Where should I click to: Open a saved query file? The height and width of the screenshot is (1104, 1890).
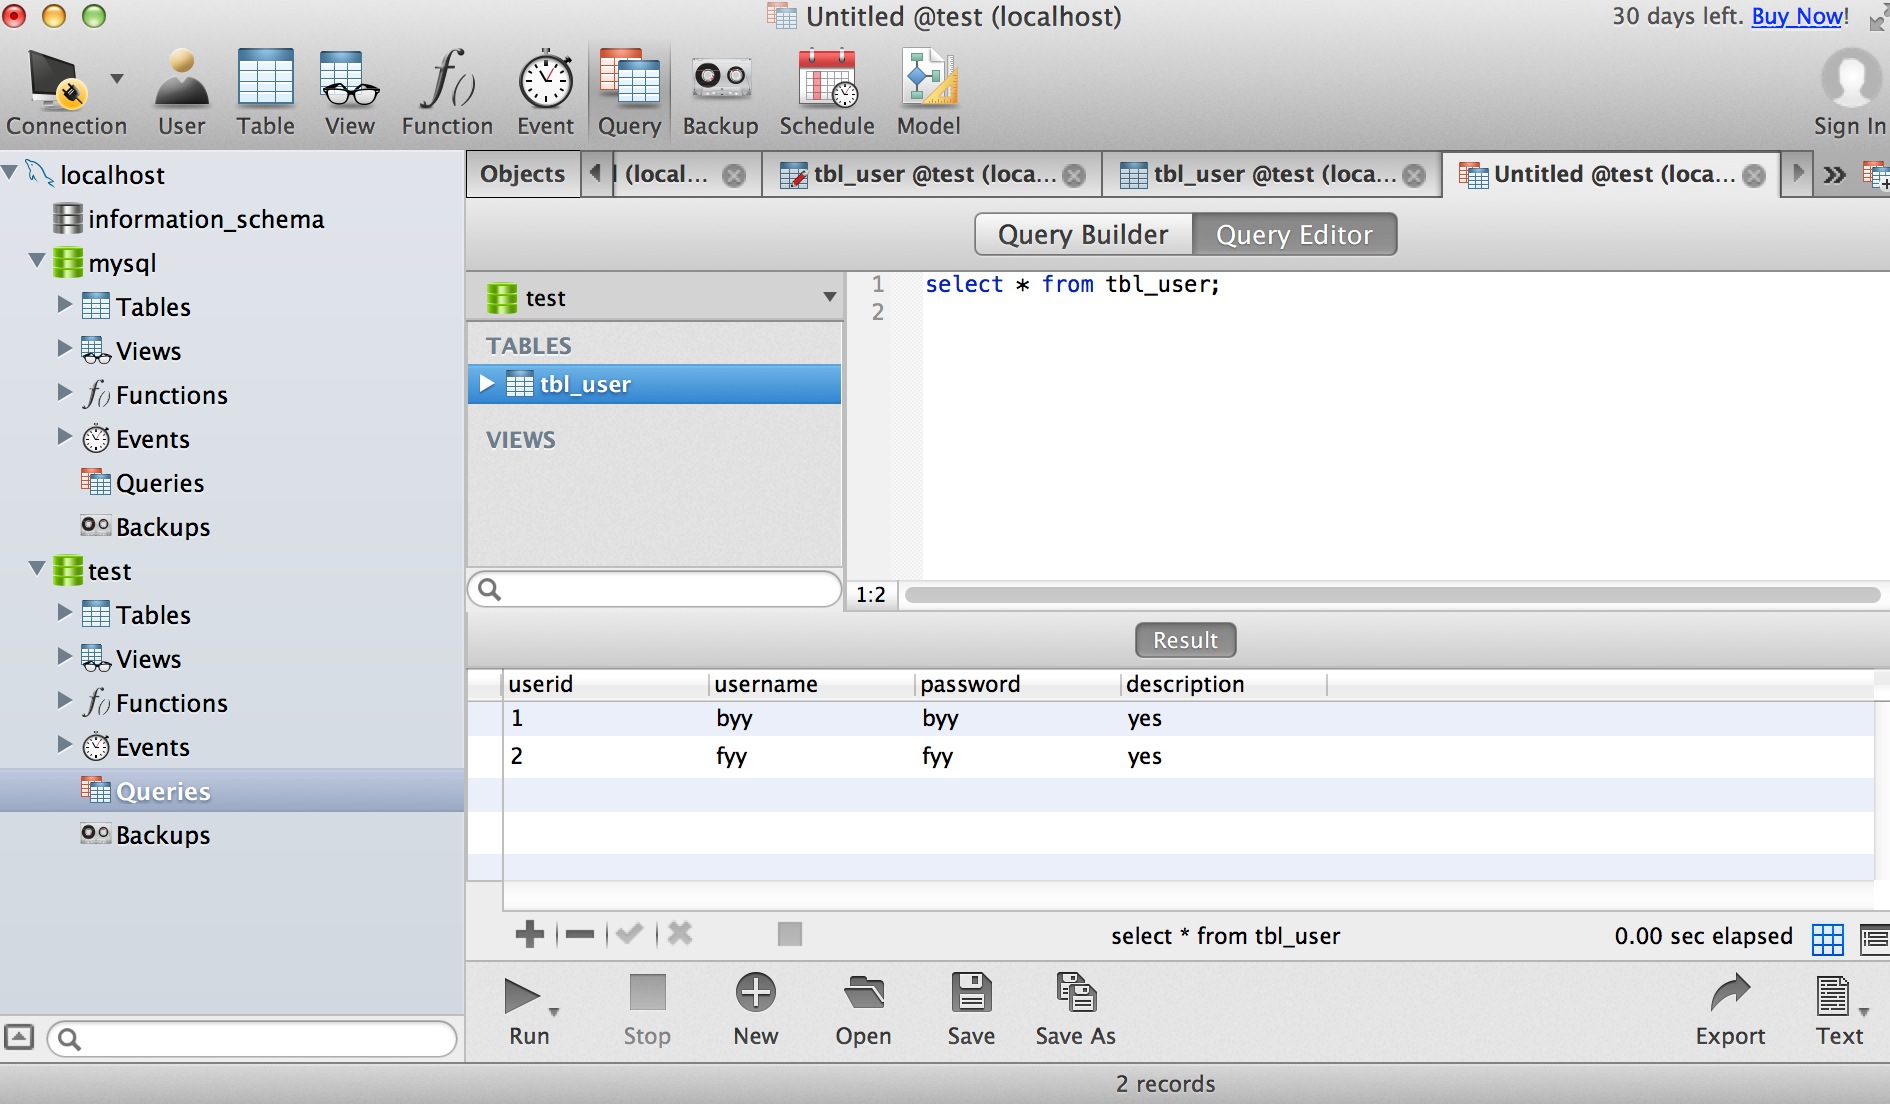coord(864,1010)
